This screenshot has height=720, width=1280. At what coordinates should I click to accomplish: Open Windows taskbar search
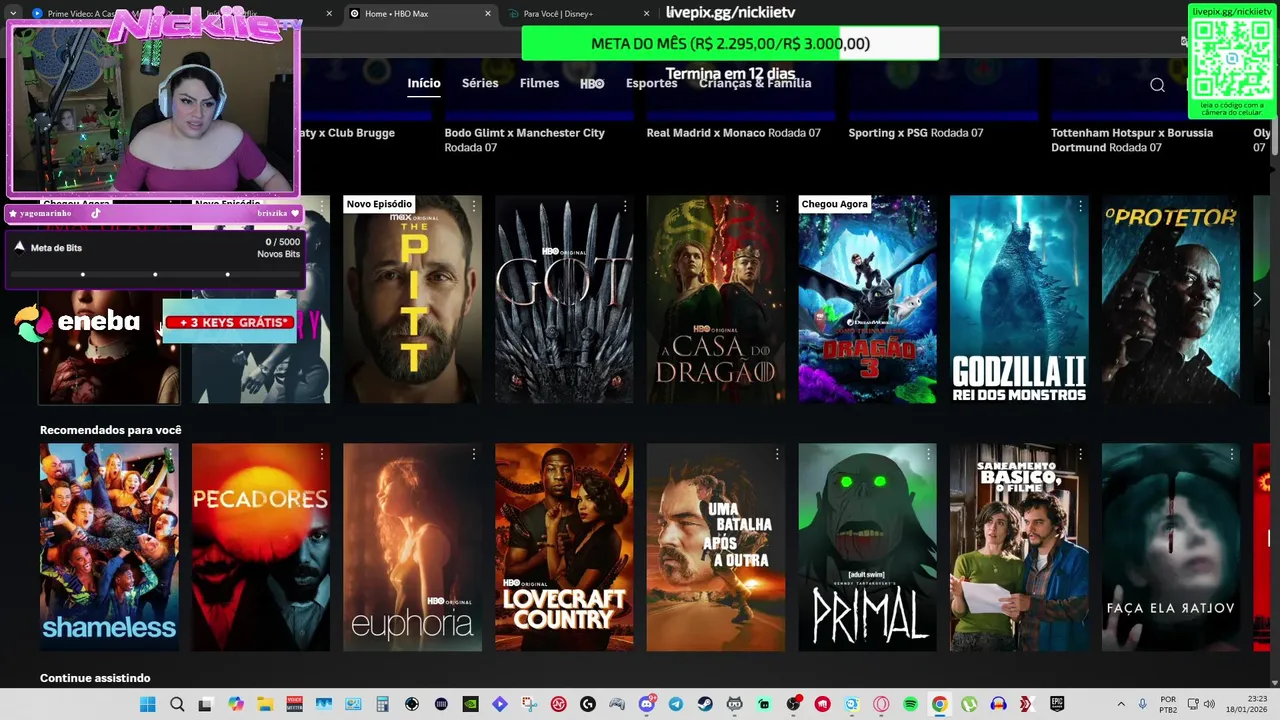177,704
